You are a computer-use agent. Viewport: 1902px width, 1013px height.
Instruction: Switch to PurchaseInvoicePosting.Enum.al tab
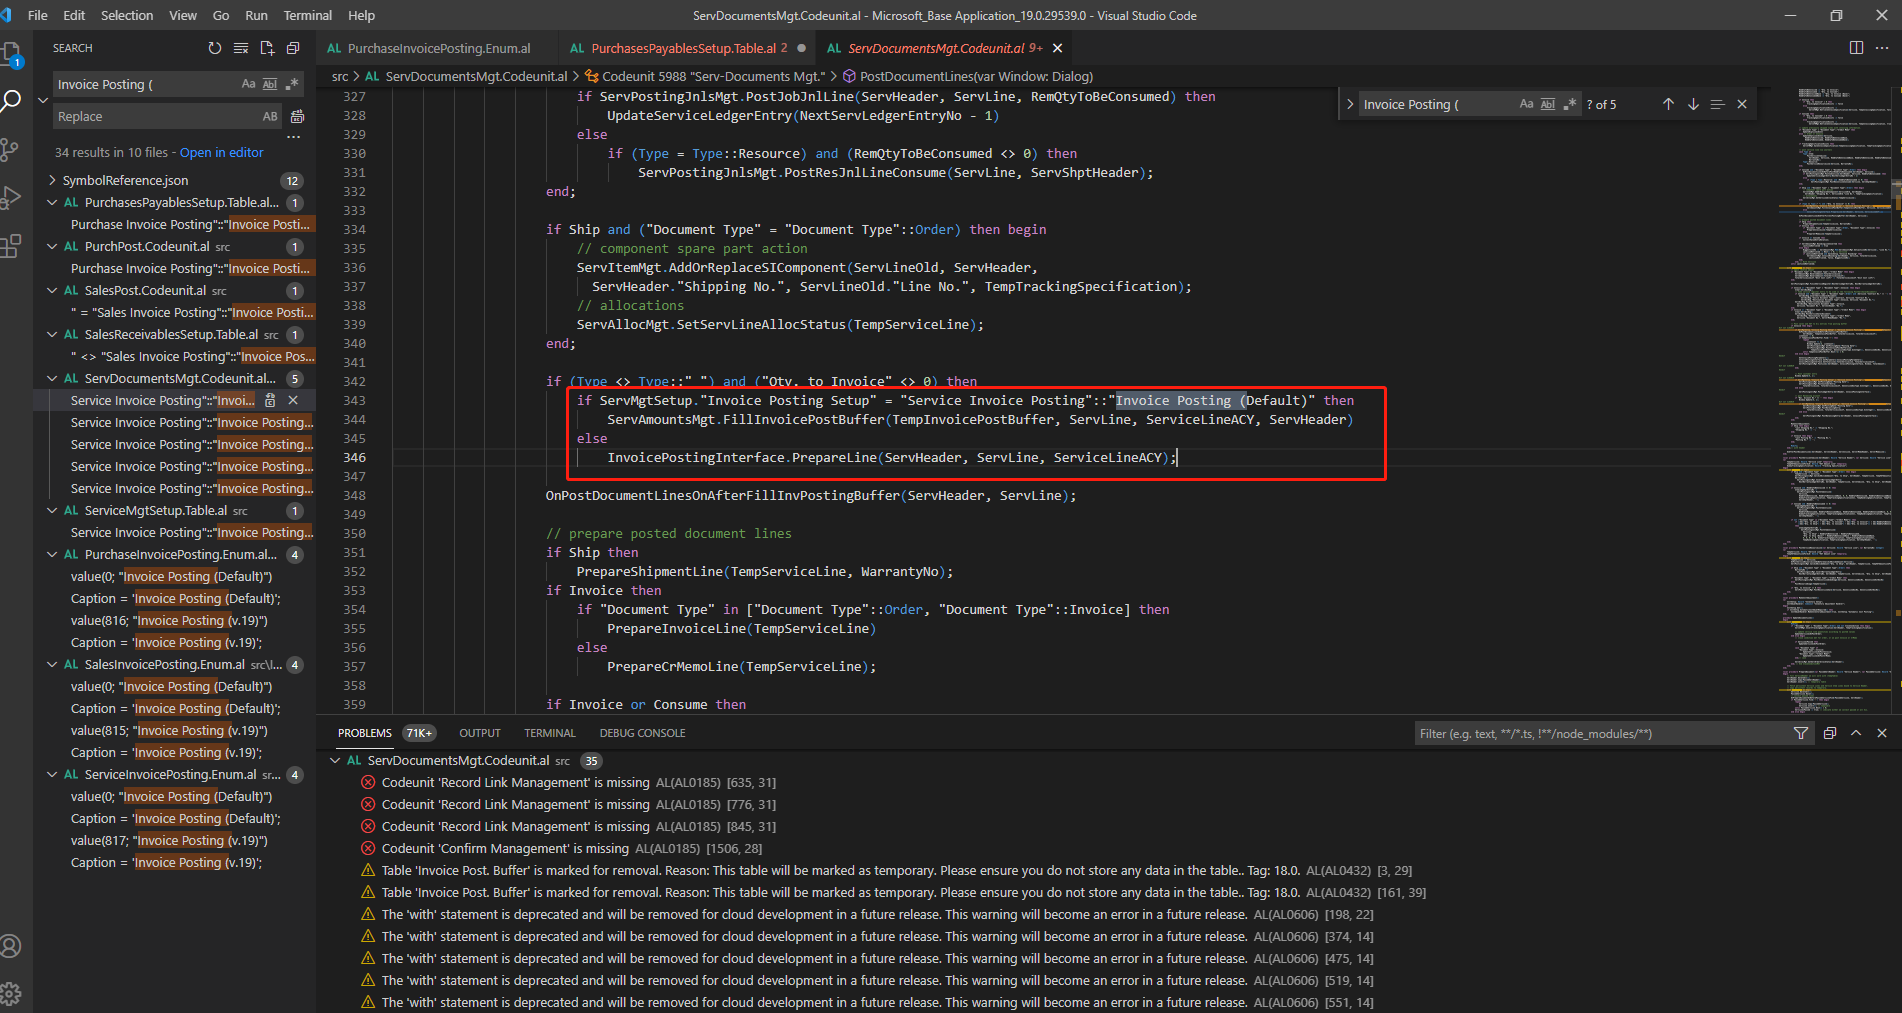[439, 48]
